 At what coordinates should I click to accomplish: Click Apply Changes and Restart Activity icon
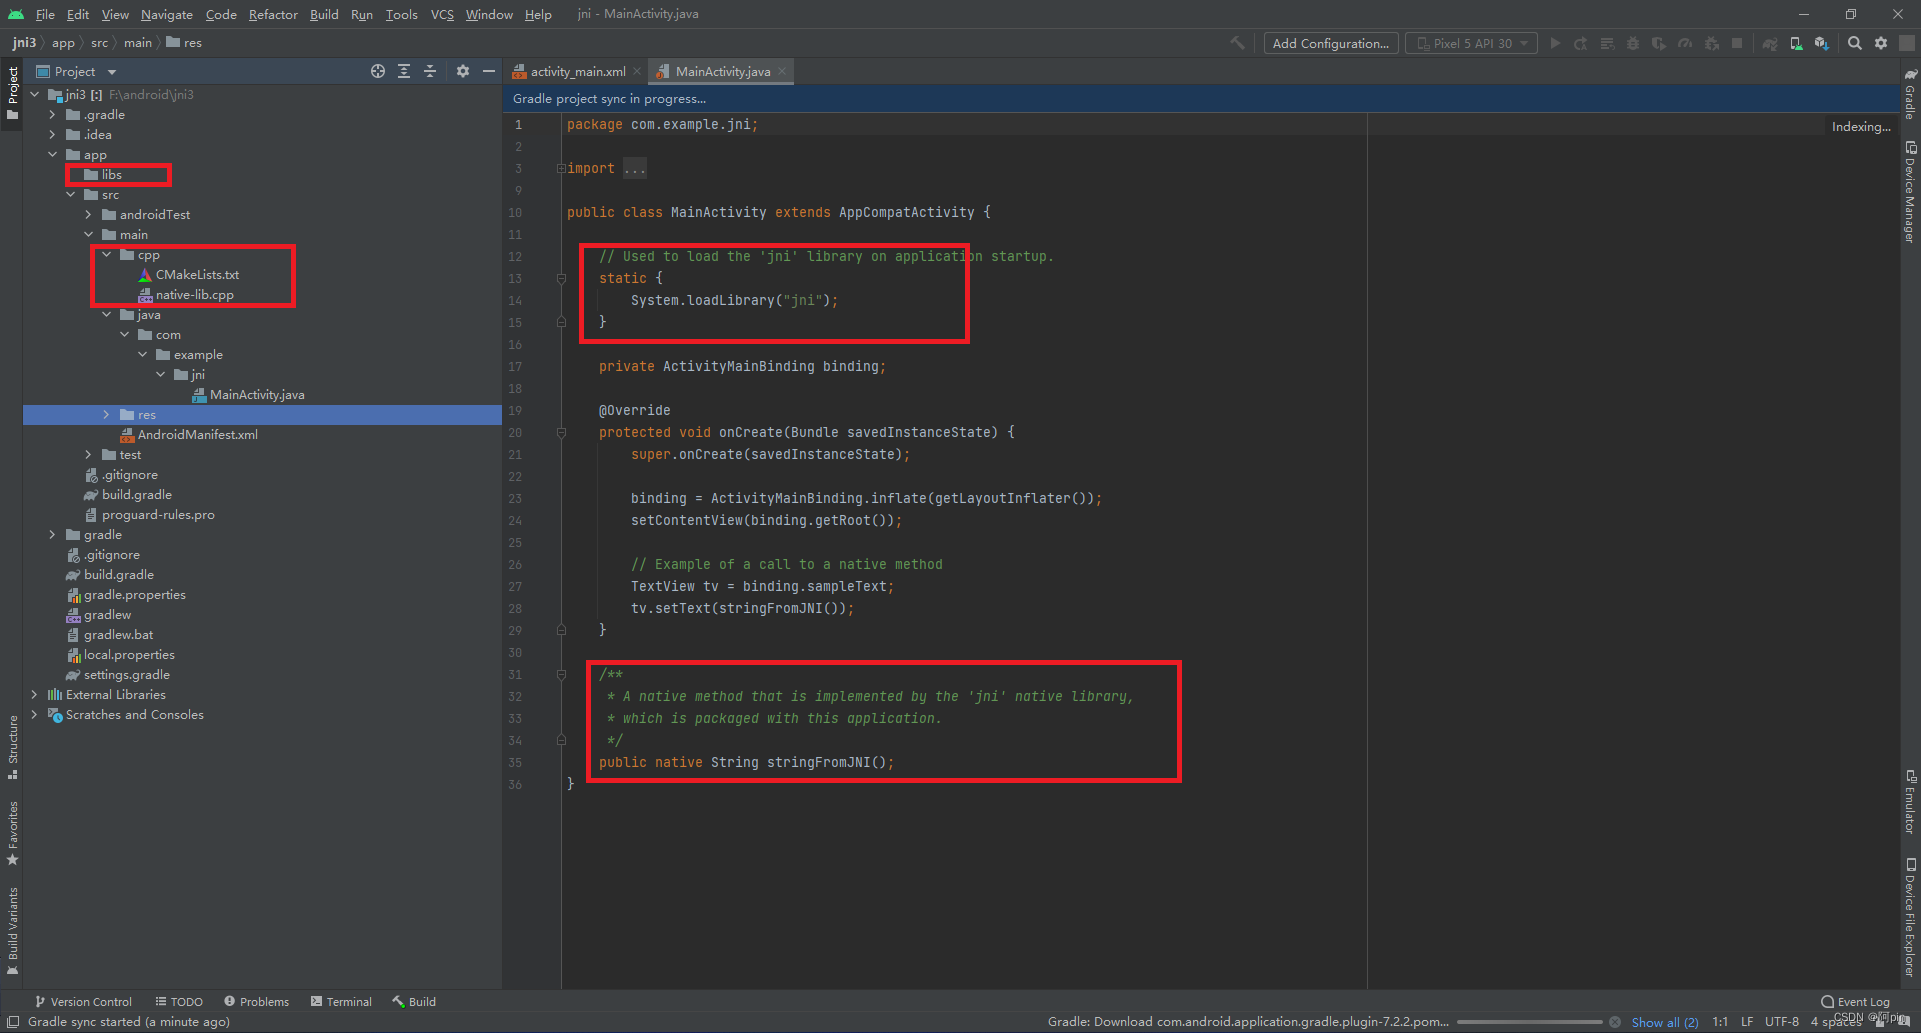[x=1581, y=43]
